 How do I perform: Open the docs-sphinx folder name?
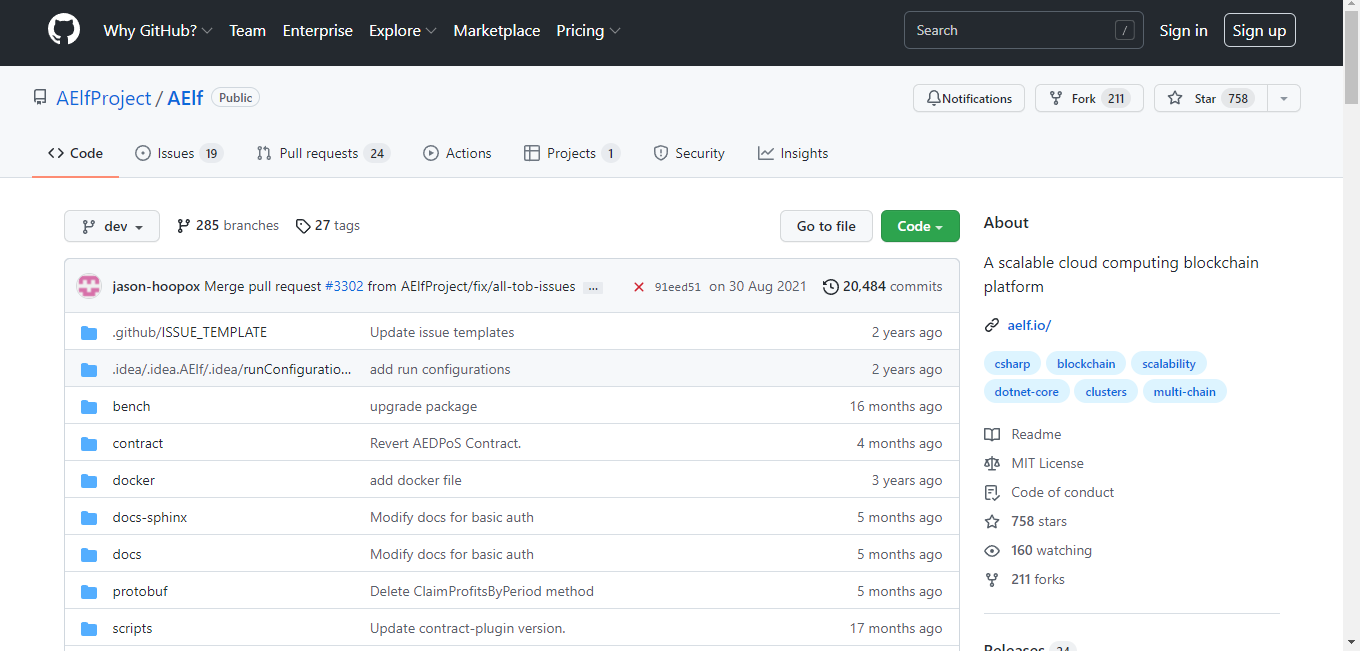click(x=150, y=518)
